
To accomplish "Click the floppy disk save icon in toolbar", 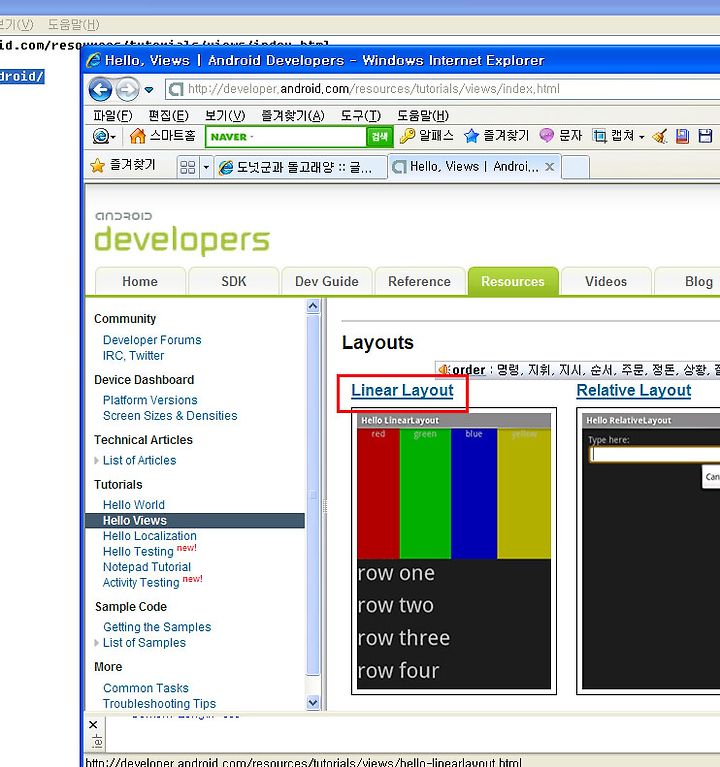I will [x=705, y=136].
